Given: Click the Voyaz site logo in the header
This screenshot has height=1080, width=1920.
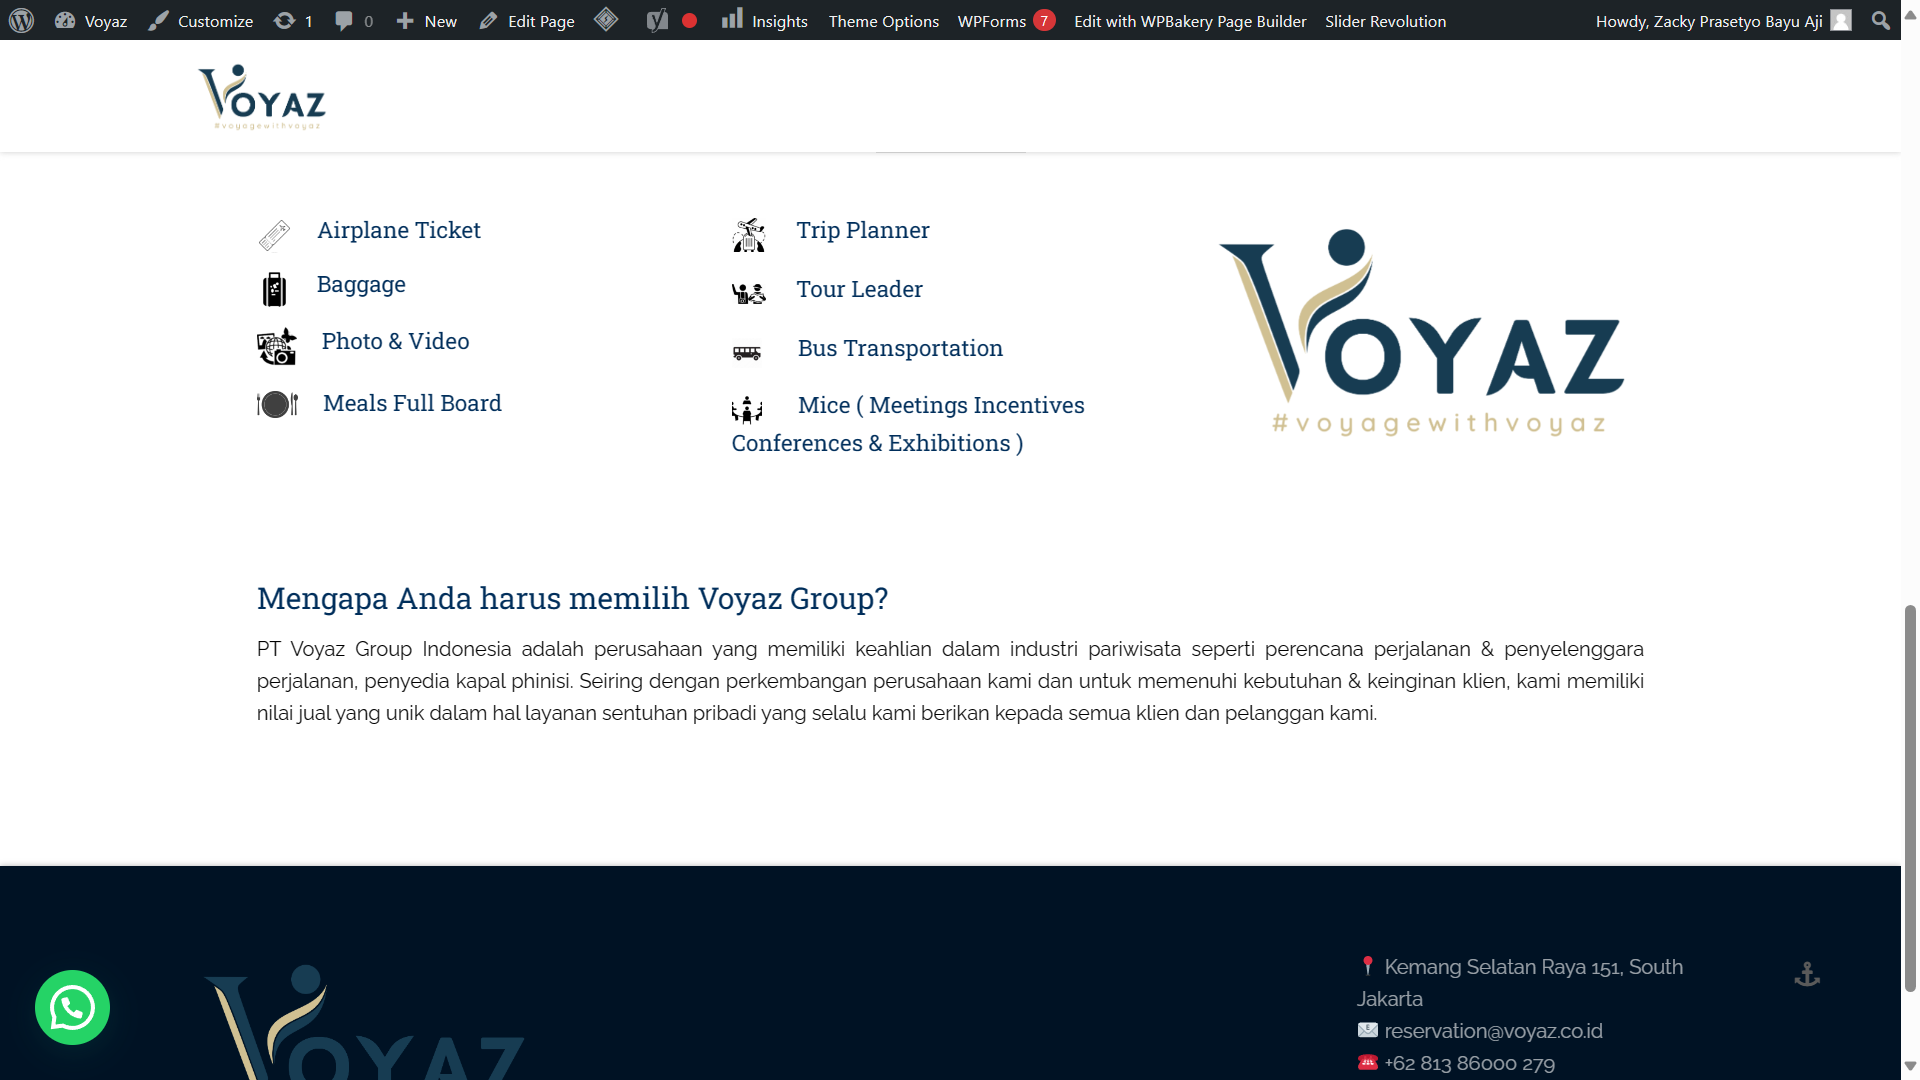Looking at the screenshot, I should point(262,96).
